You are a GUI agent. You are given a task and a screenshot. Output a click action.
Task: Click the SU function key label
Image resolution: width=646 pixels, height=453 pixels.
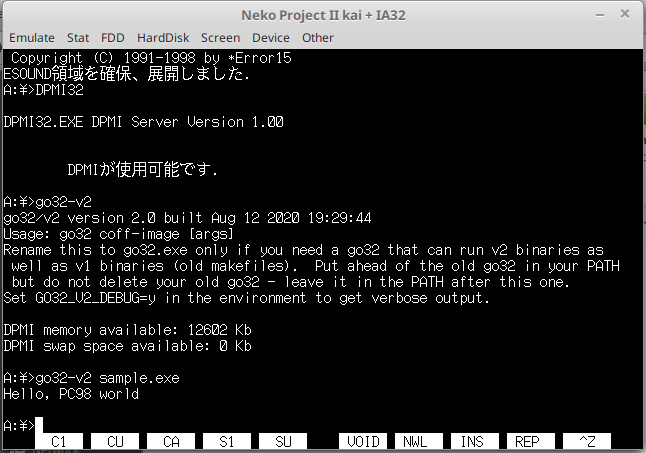coord(283,440)
